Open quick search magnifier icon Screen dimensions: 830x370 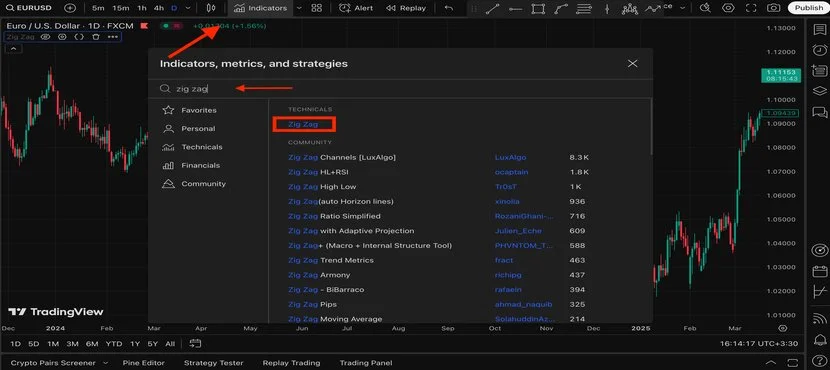point(705,8)
